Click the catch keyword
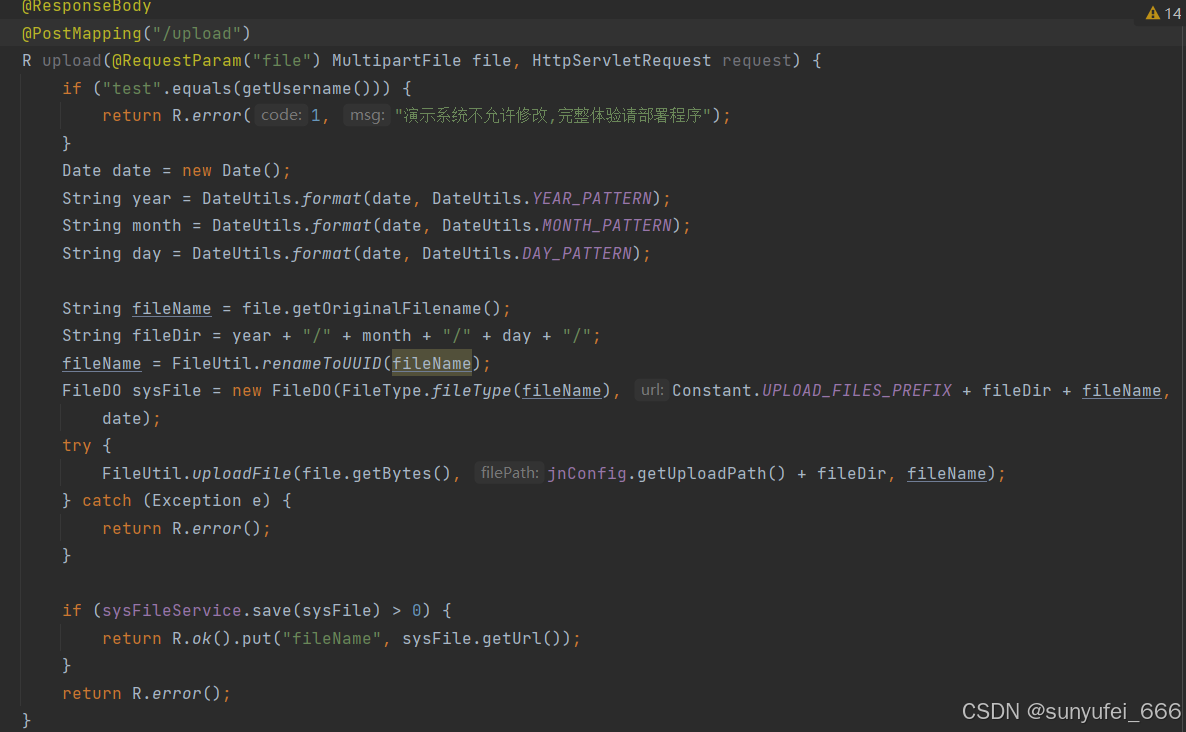Viewport: 1186px width, 732px height. (107, 501)
